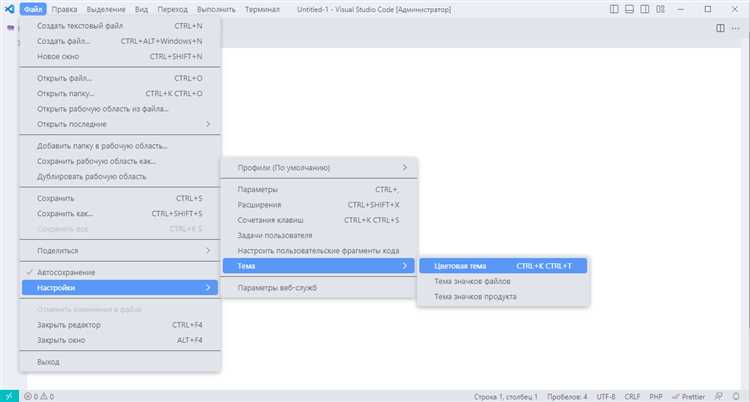Toggle the bottom panel layout icon
The height and width of the screenshot is (402, 750).
[x=629, y=9]
